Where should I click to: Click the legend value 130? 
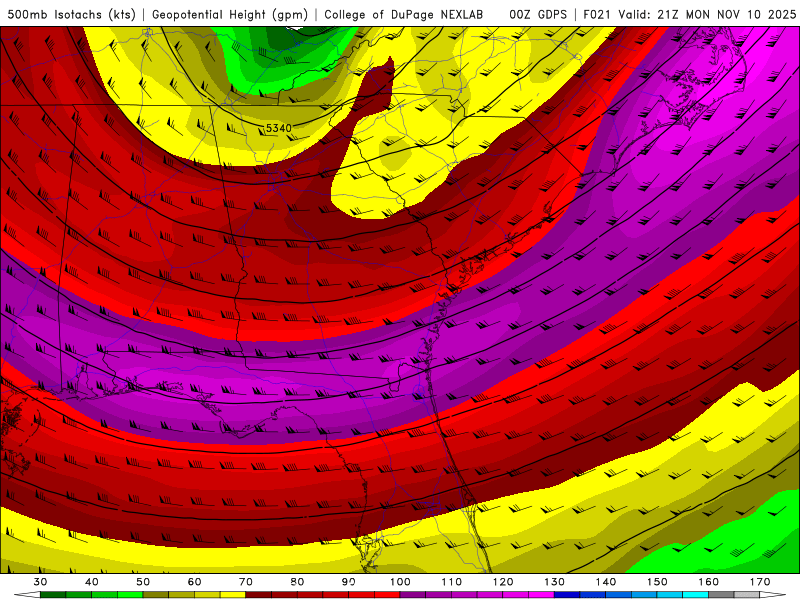[x=554, y=582]
